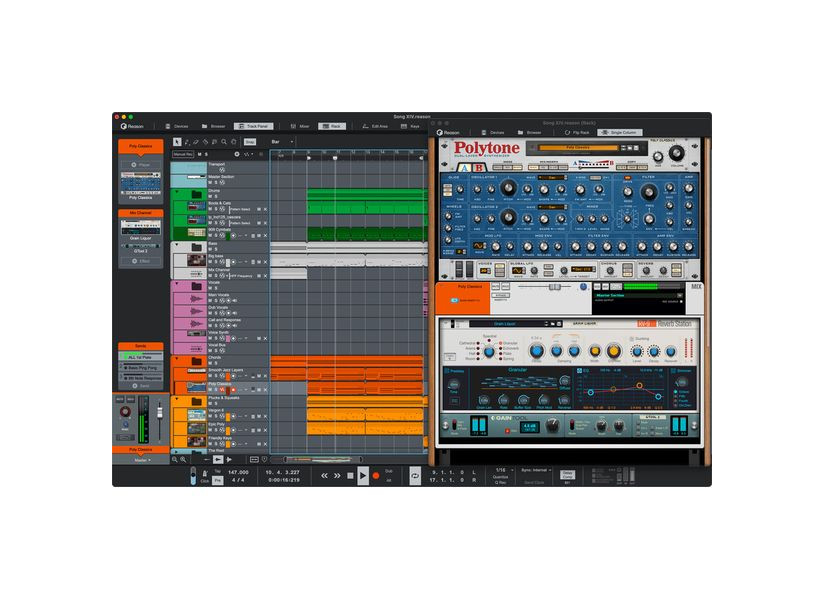
Task: Open Devices in the Rack window
Action: [x=493, y=133]
